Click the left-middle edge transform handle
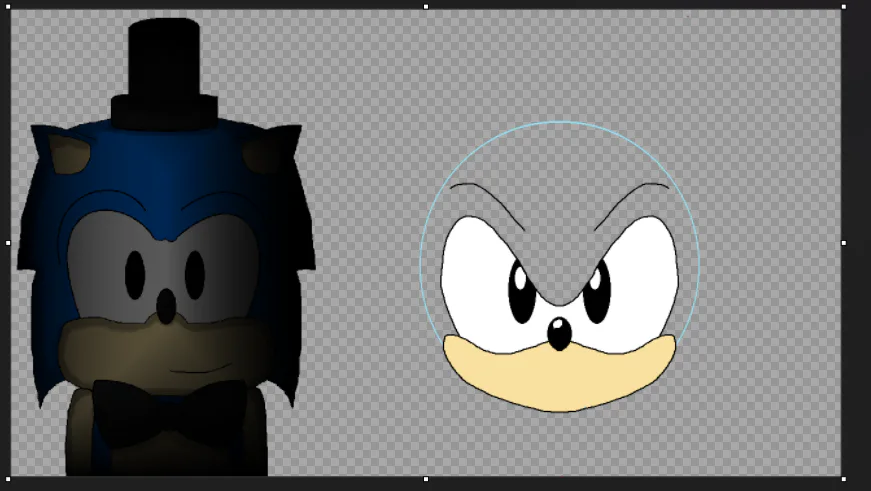Viewport: 871px width, 491px height. [8, 243]
